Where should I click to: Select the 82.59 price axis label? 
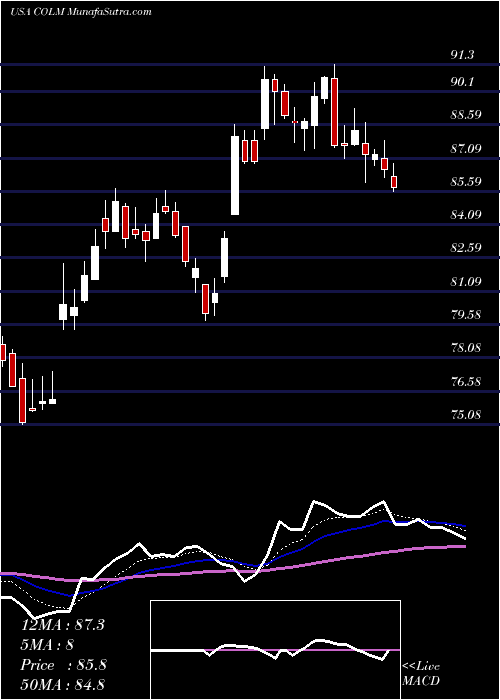tap(466, 247)
